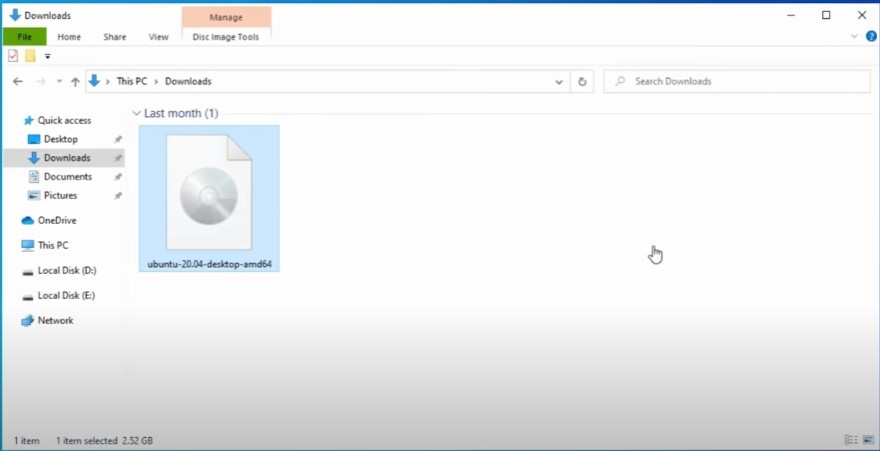Open Network in the navigation pane

(x=55, y=321)
